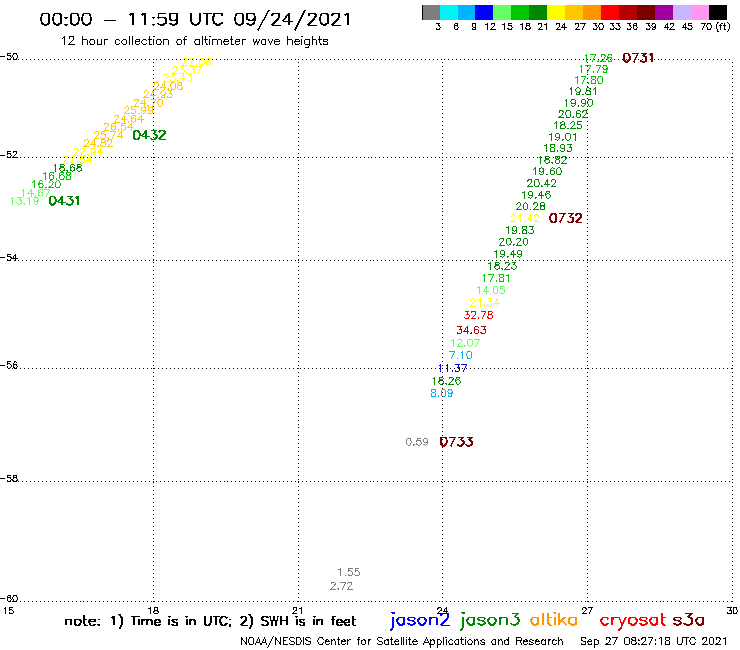
Task: Select the jason3 satellite legend label
Action: [490, 621]
